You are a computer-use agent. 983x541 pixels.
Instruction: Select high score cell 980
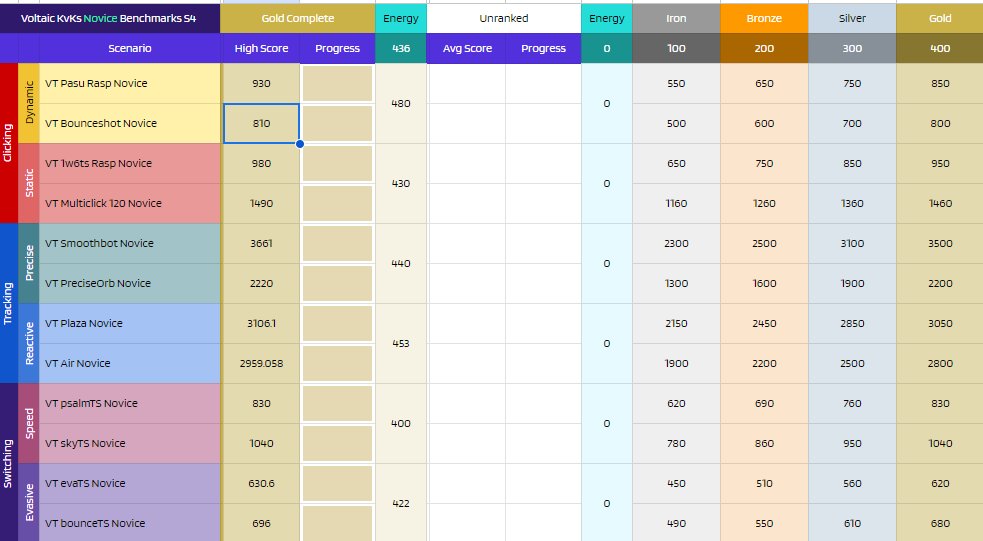pos(261,164)
